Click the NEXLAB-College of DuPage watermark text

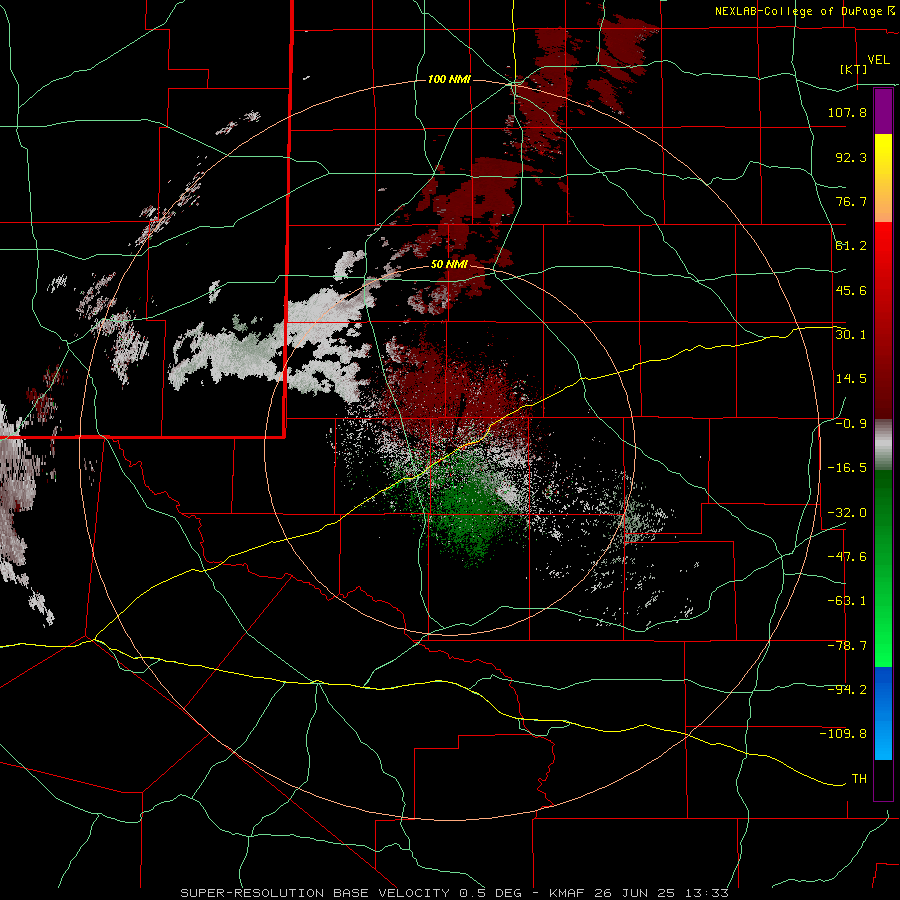point(804,11)
